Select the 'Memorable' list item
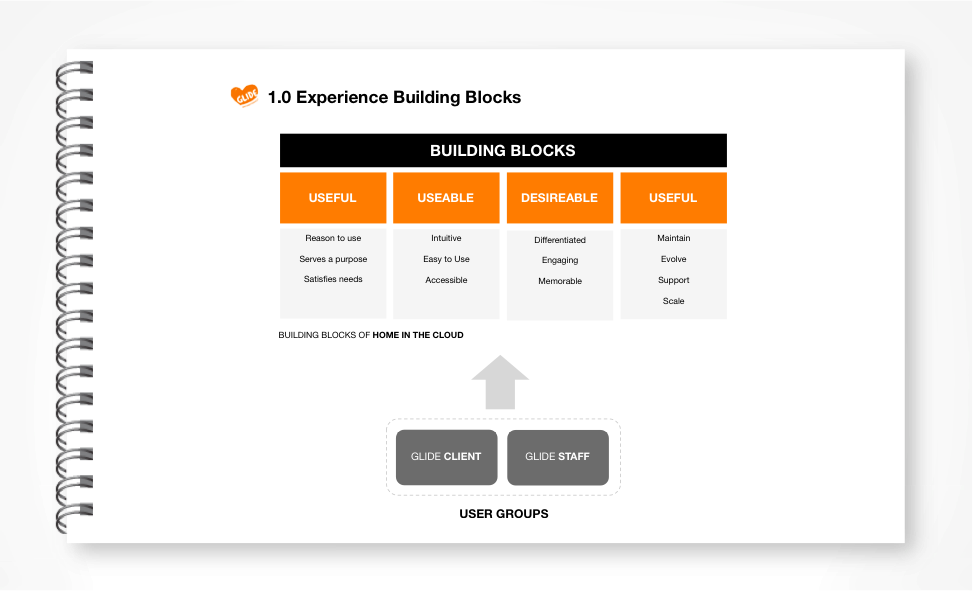Viewport: 973px width, 591px height. (x=560, y=281)
